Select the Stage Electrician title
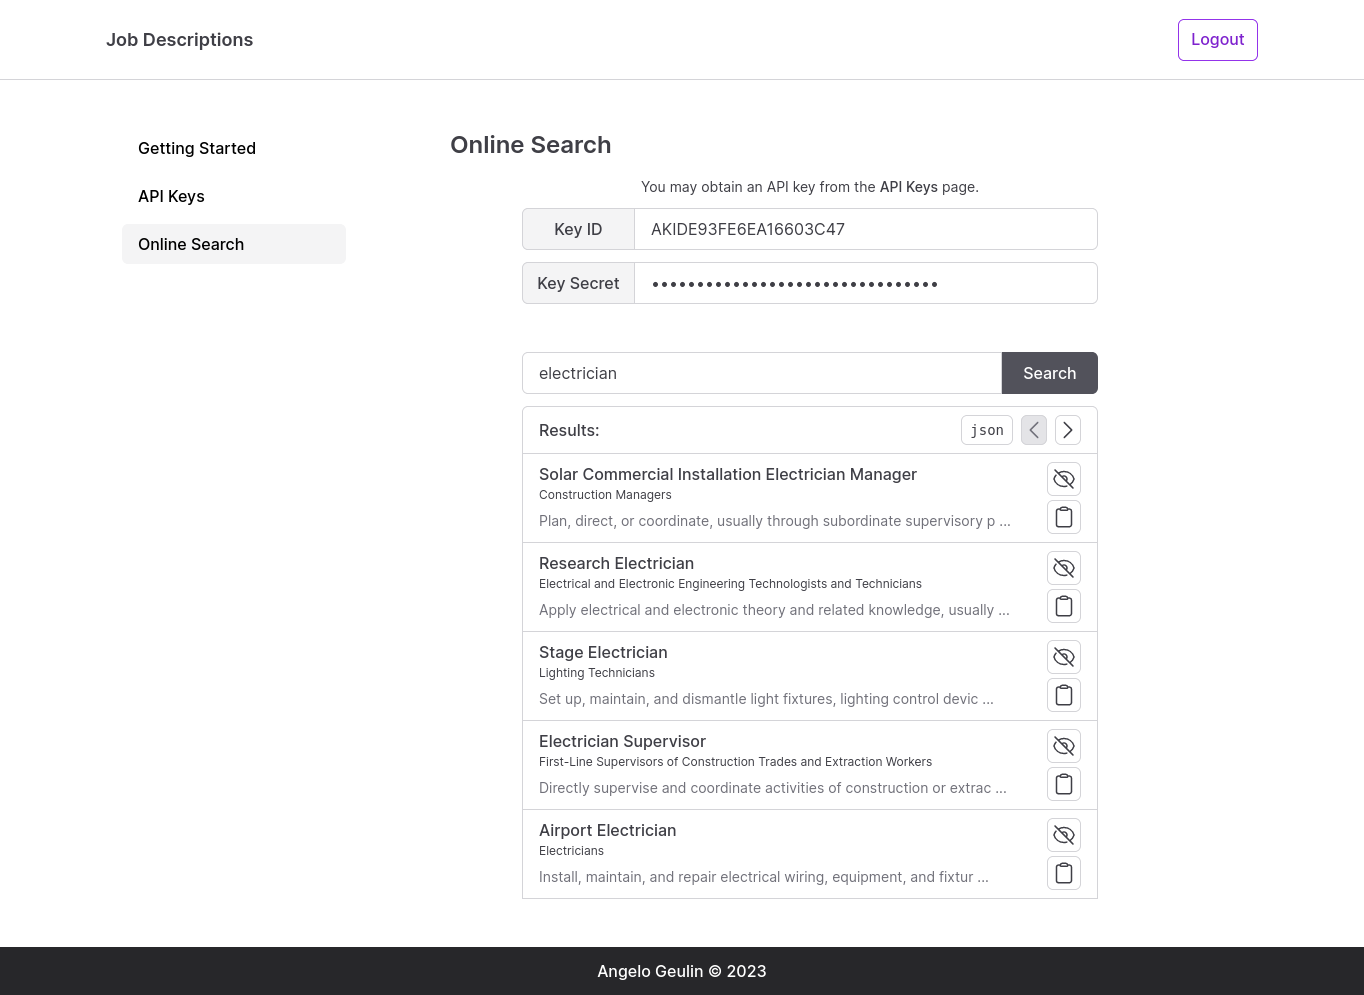 click(x=603, y=652)
